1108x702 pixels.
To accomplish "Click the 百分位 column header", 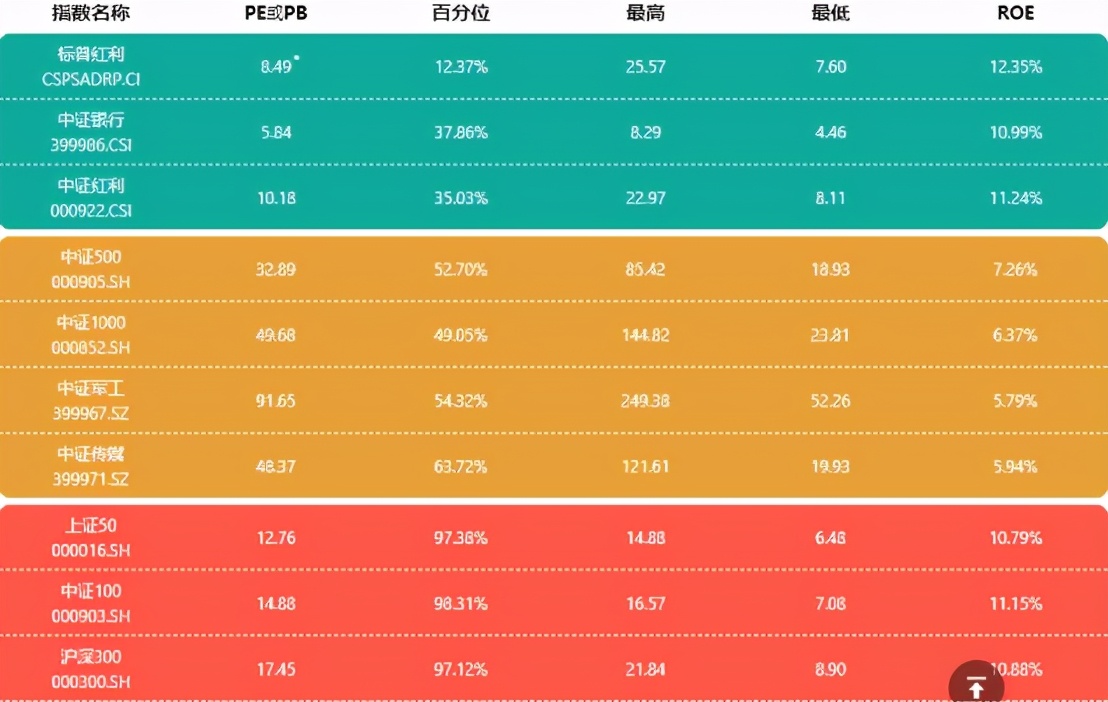I will [x=461, y=13].
